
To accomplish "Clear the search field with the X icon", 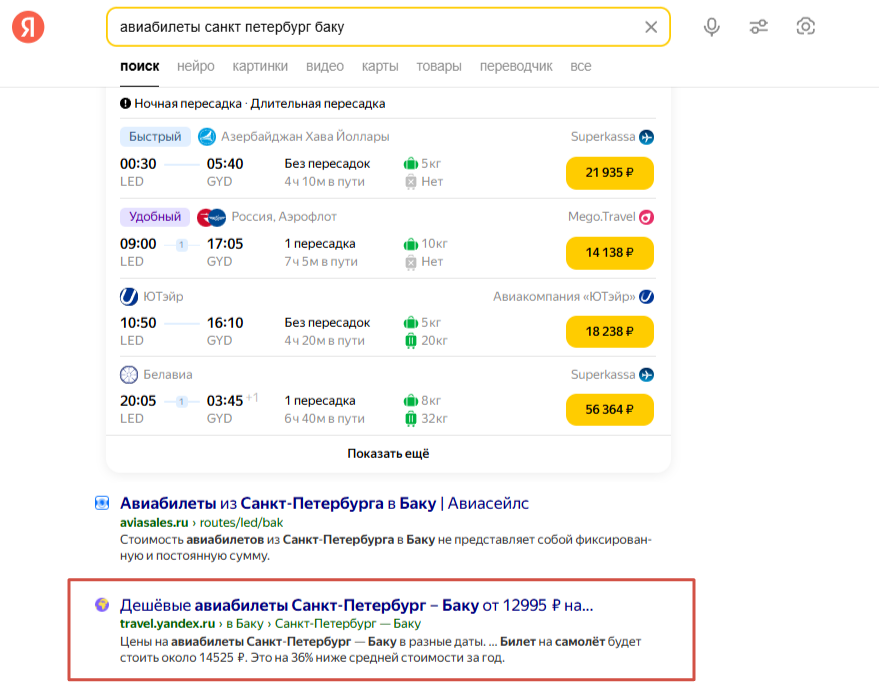I will click(651, 27).
